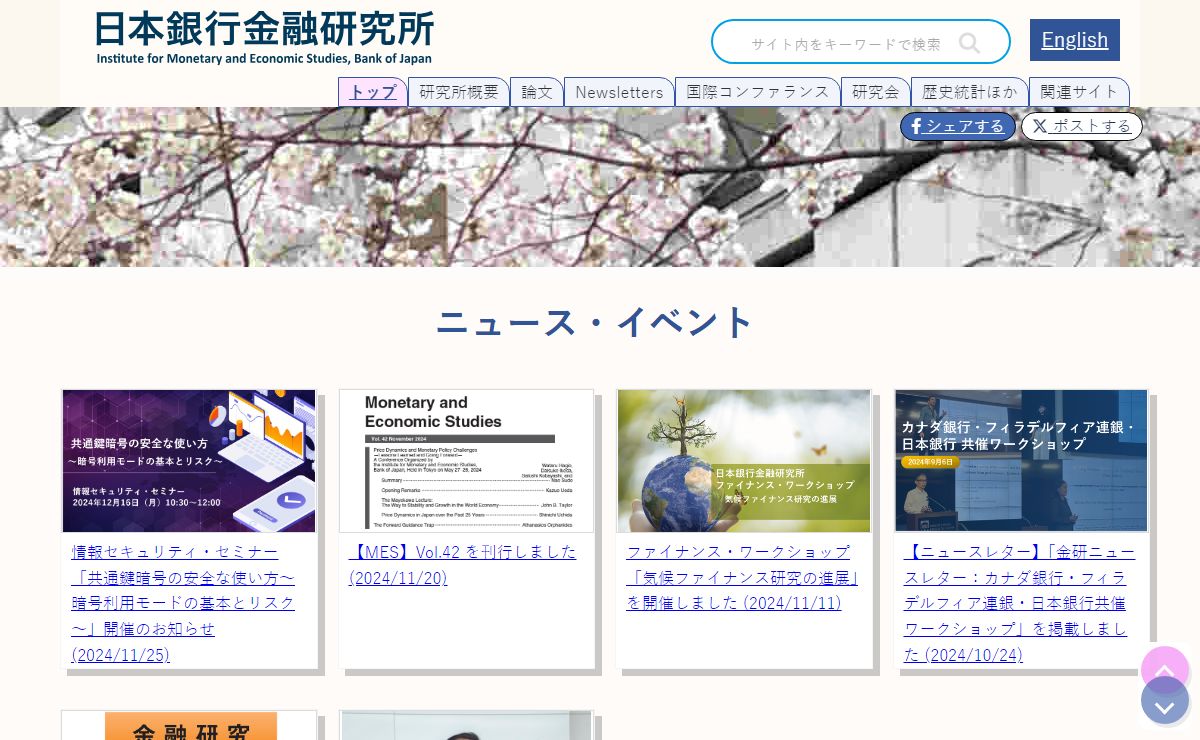Switch to the English site
The width and height of the screenshot is (1200, 740).
[x=1075, y=40]
